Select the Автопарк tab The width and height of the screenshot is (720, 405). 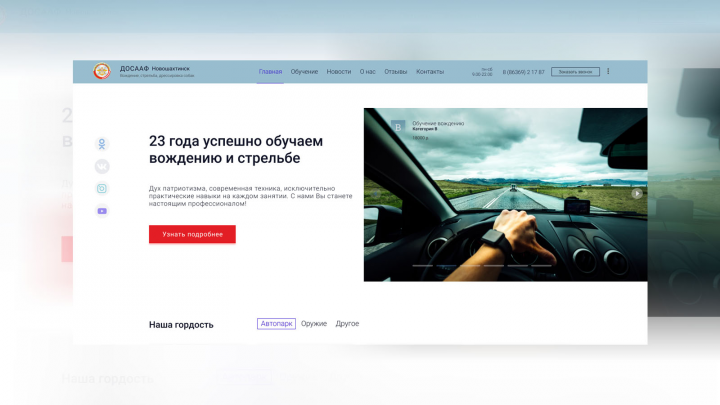[276, 324]
